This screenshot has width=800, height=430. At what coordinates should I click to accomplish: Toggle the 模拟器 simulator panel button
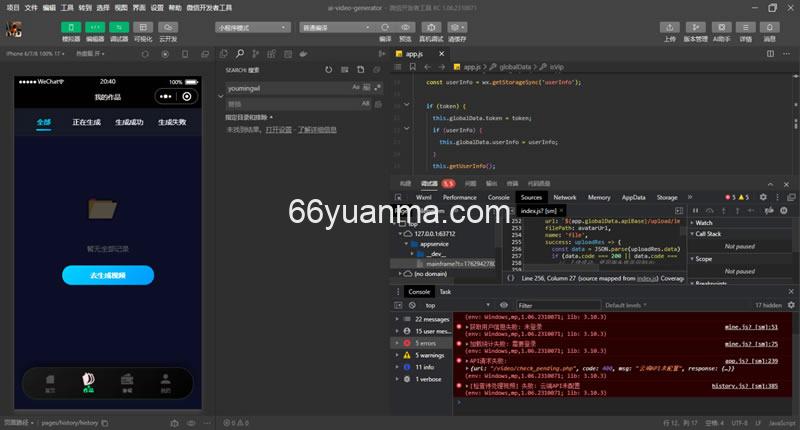(x=71, y=27)
